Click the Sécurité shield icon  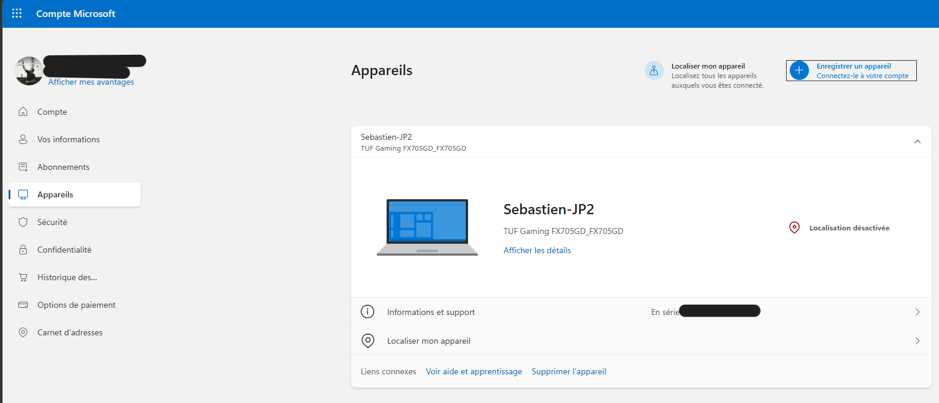23,222
